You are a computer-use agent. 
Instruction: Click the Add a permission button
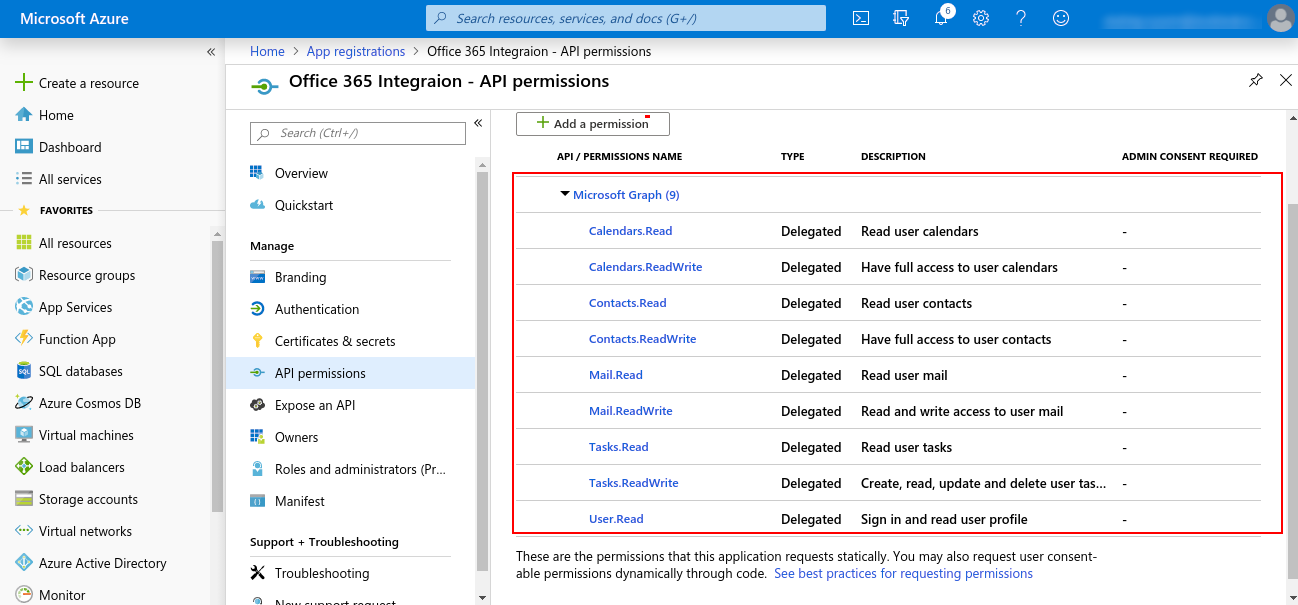[x=593, y=124]
